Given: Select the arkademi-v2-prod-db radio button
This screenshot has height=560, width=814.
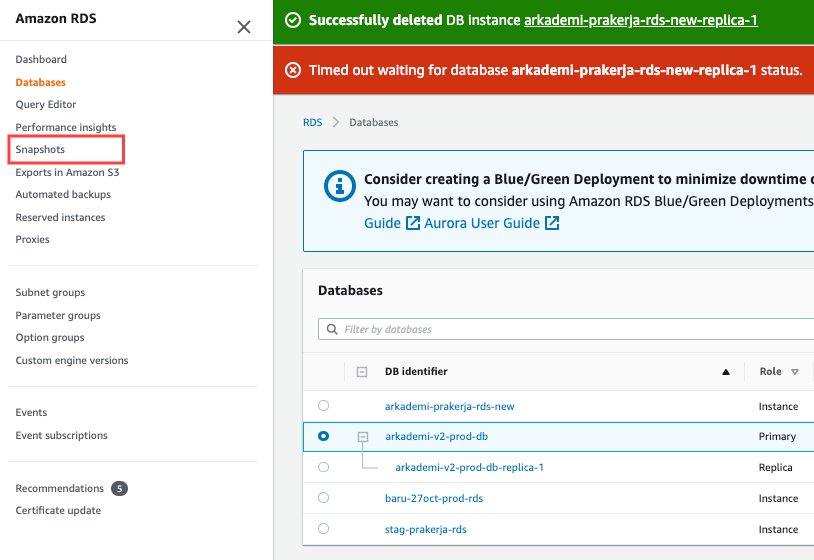Looking at the screenshot, I should point(323,436).
